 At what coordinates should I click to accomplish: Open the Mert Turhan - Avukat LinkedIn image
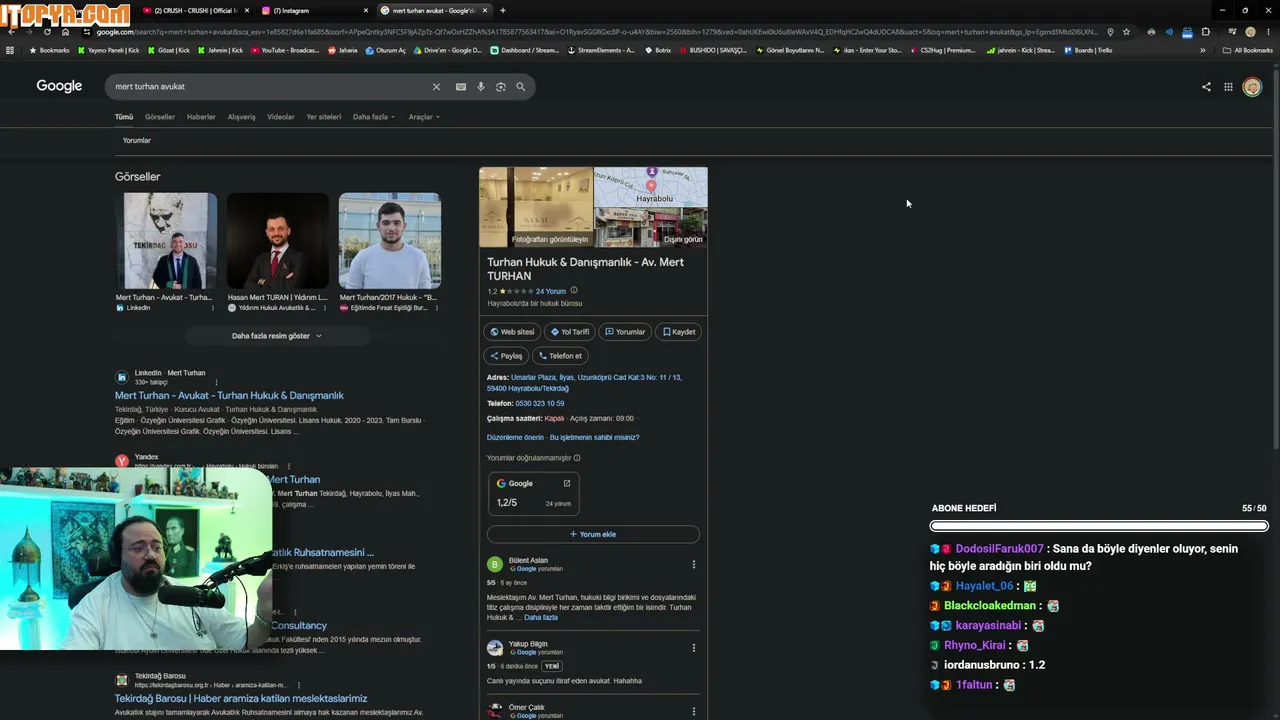point(170,241)
